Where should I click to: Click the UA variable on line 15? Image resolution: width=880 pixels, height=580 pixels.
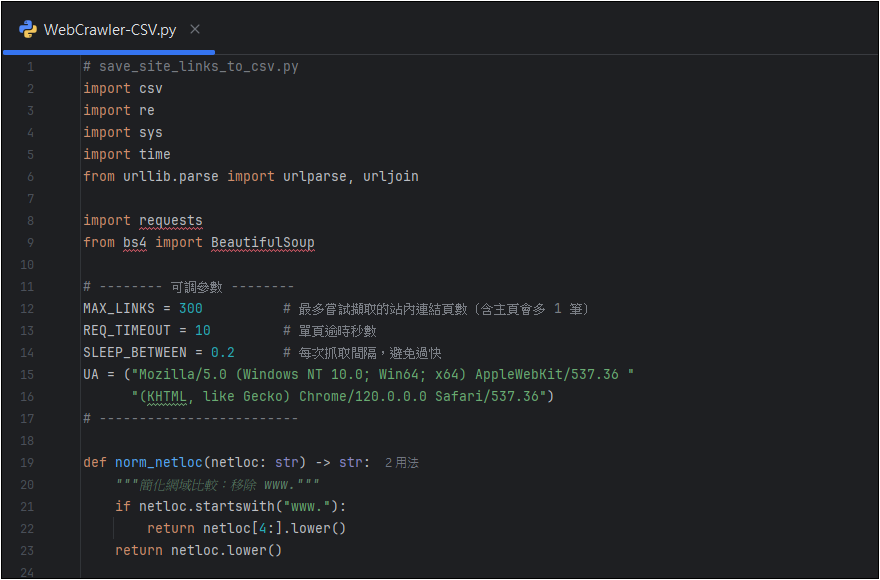click(x=91, y=374)
